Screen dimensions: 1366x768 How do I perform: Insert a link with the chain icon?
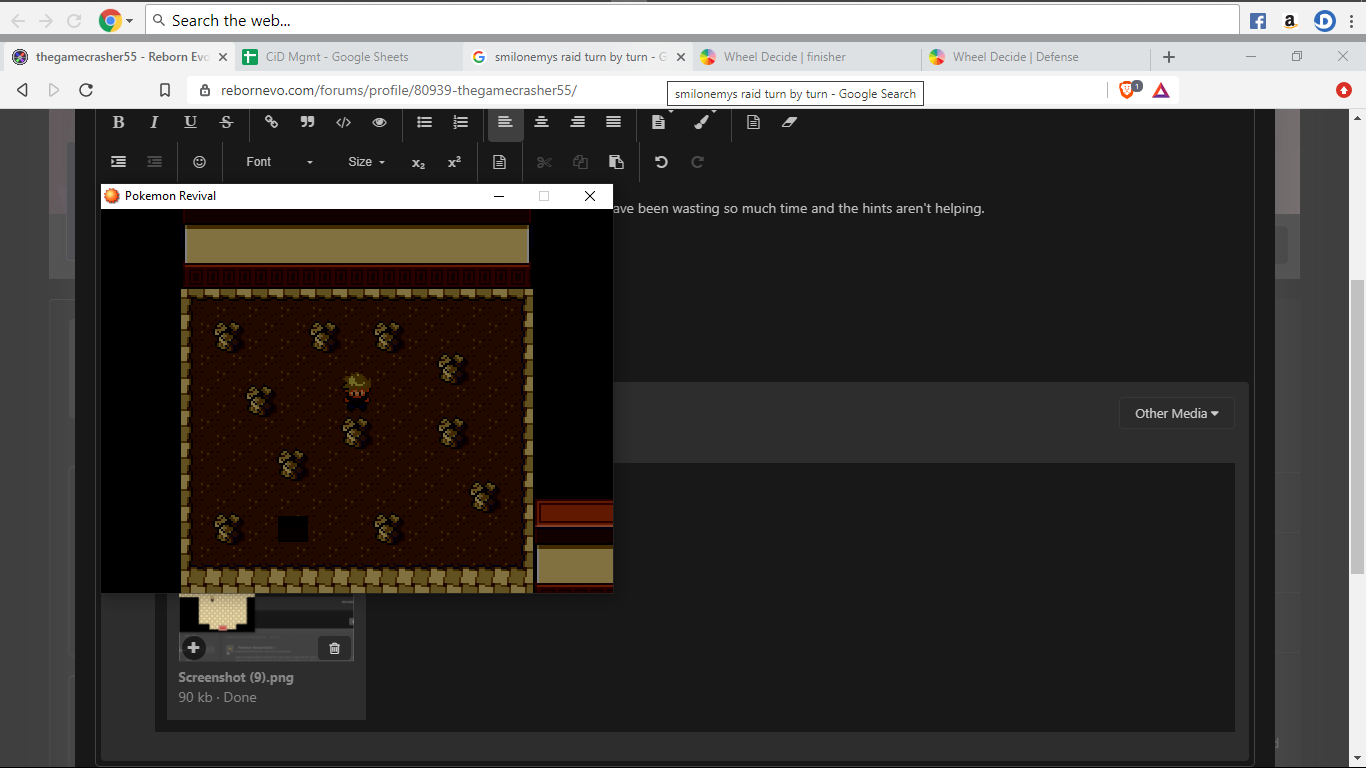point(271,122)
